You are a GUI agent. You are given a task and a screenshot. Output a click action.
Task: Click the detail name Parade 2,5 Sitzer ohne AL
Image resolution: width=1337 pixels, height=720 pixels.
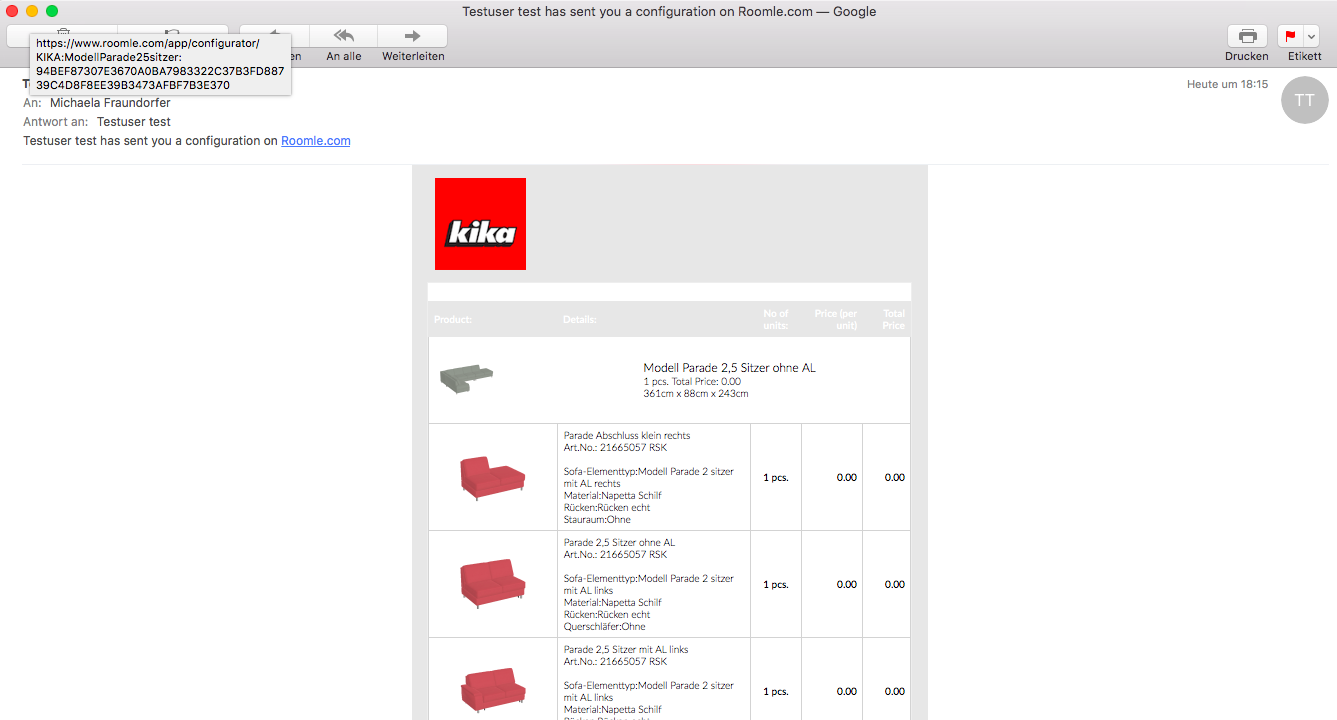(x=619, y=542)
